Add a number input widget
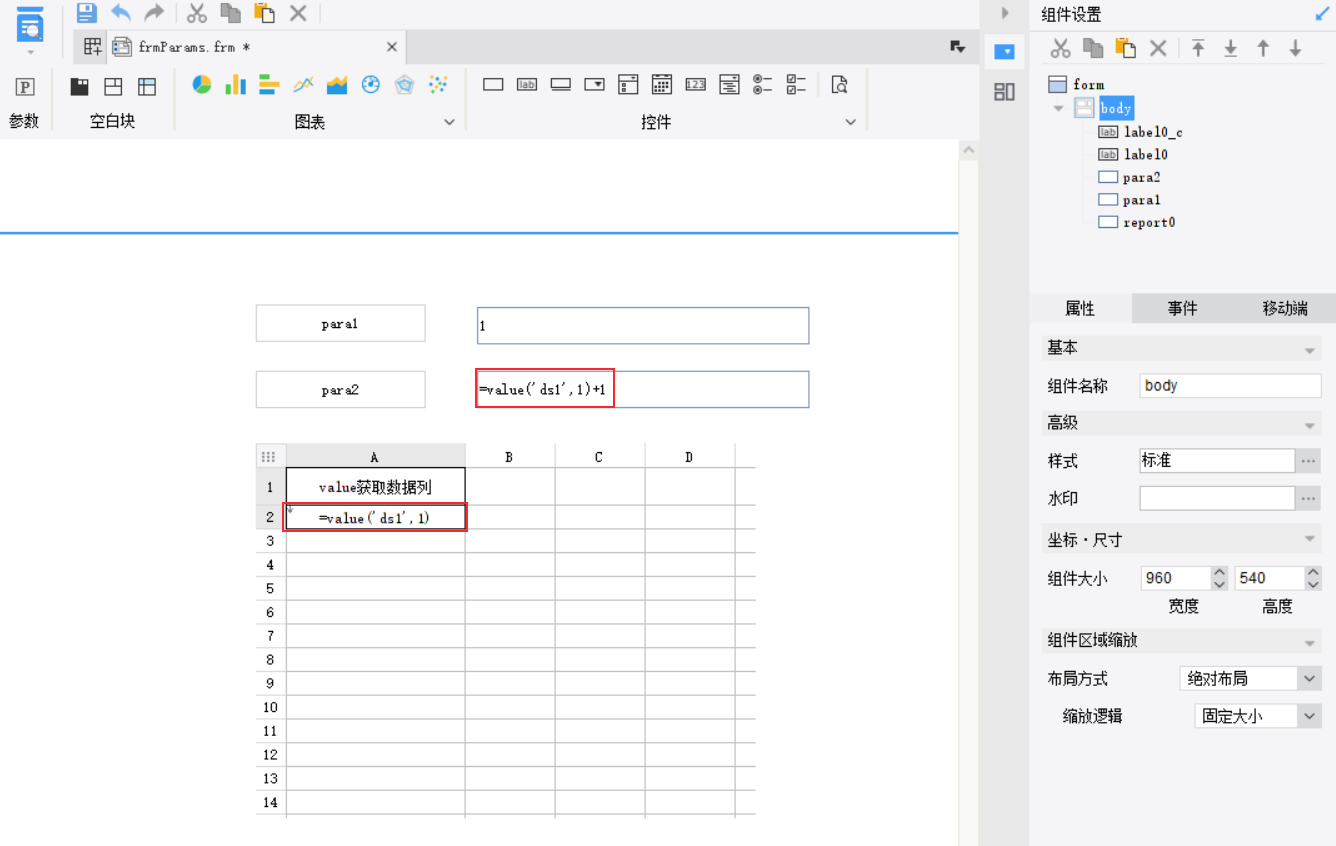Screen dimensions: 1336x846 pos(696,85)
